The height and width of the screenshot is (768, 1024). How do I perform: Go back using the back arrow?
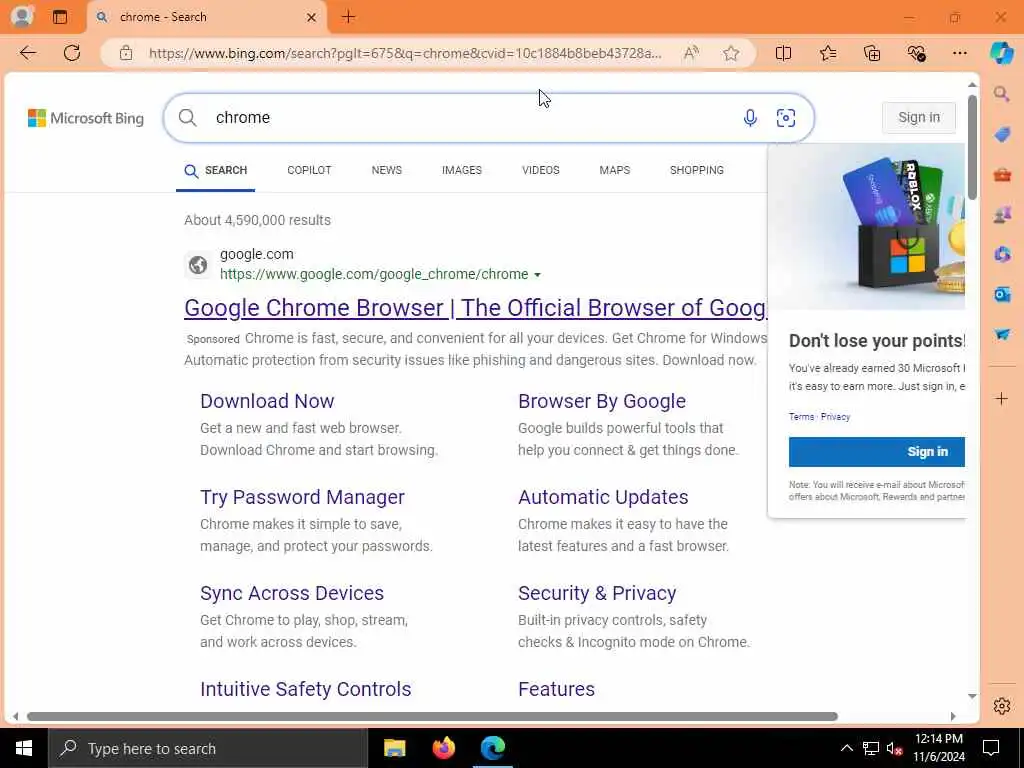point(28,53)
